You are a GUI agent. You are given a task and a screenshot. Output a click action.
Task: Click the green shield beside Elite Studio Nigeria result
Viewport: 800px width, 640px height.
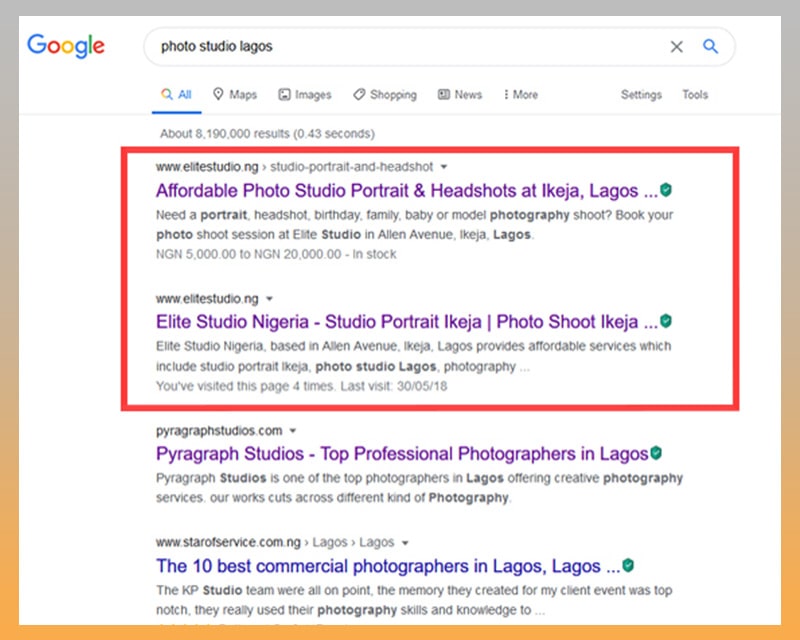pos(666,321)
